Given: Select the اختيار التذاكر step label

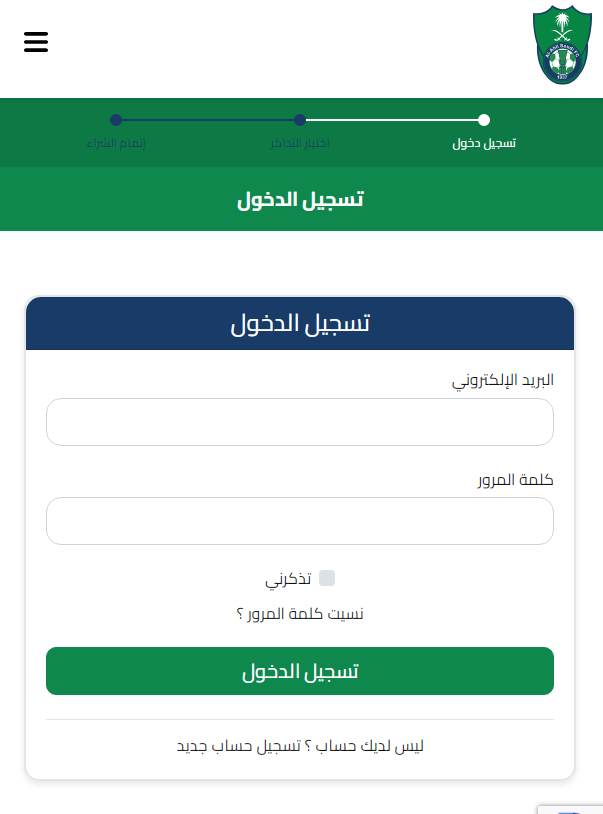Looking at the screenshot, I should point(300,143).
